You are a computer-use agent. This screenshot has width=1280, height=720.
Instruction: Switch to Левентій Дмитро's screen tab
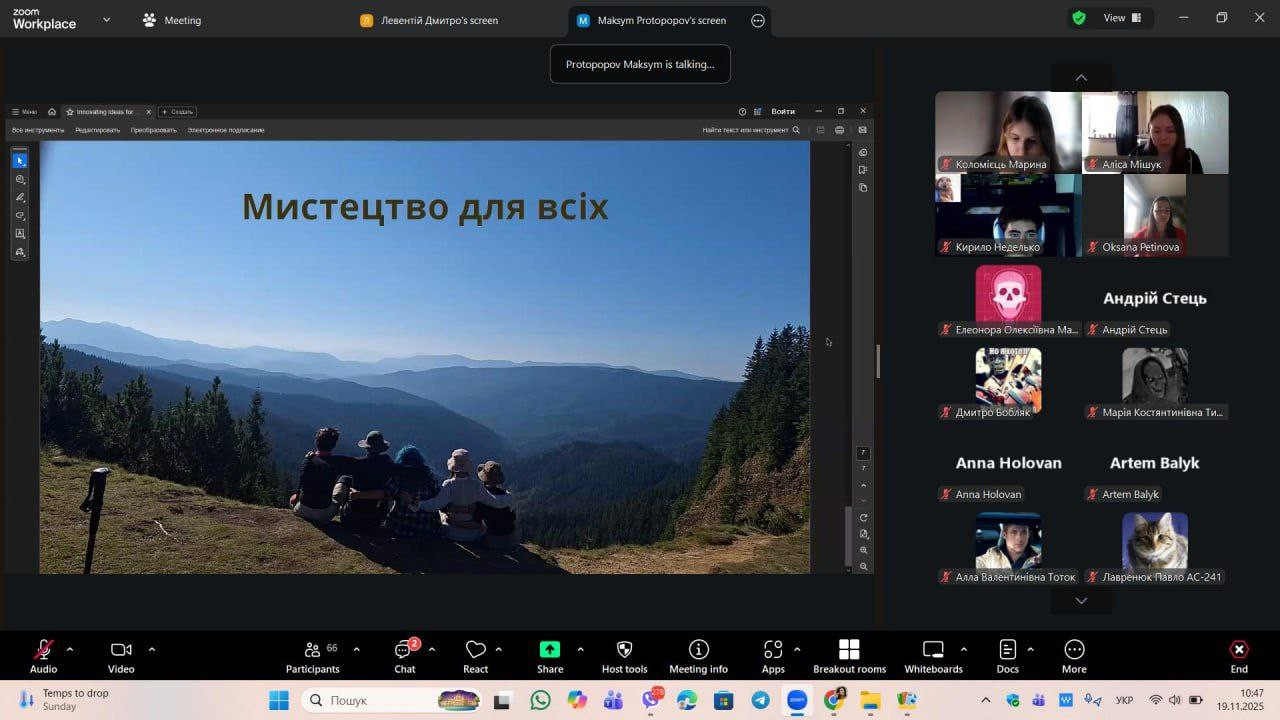(438, 20)
